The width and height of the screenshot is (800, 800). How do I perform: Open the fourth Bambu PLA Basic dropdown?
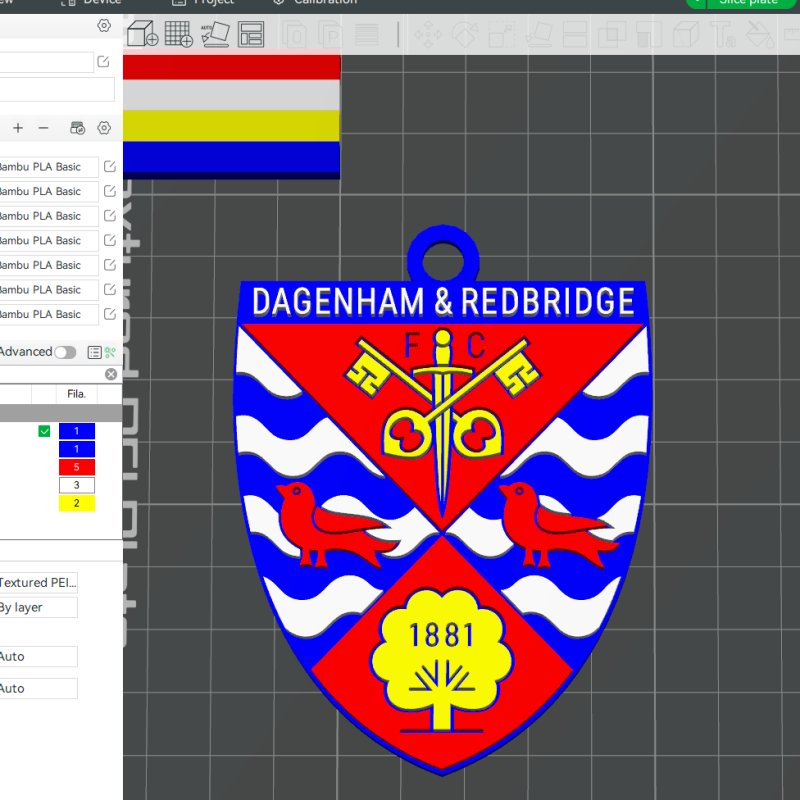click(x=49, y=240)
